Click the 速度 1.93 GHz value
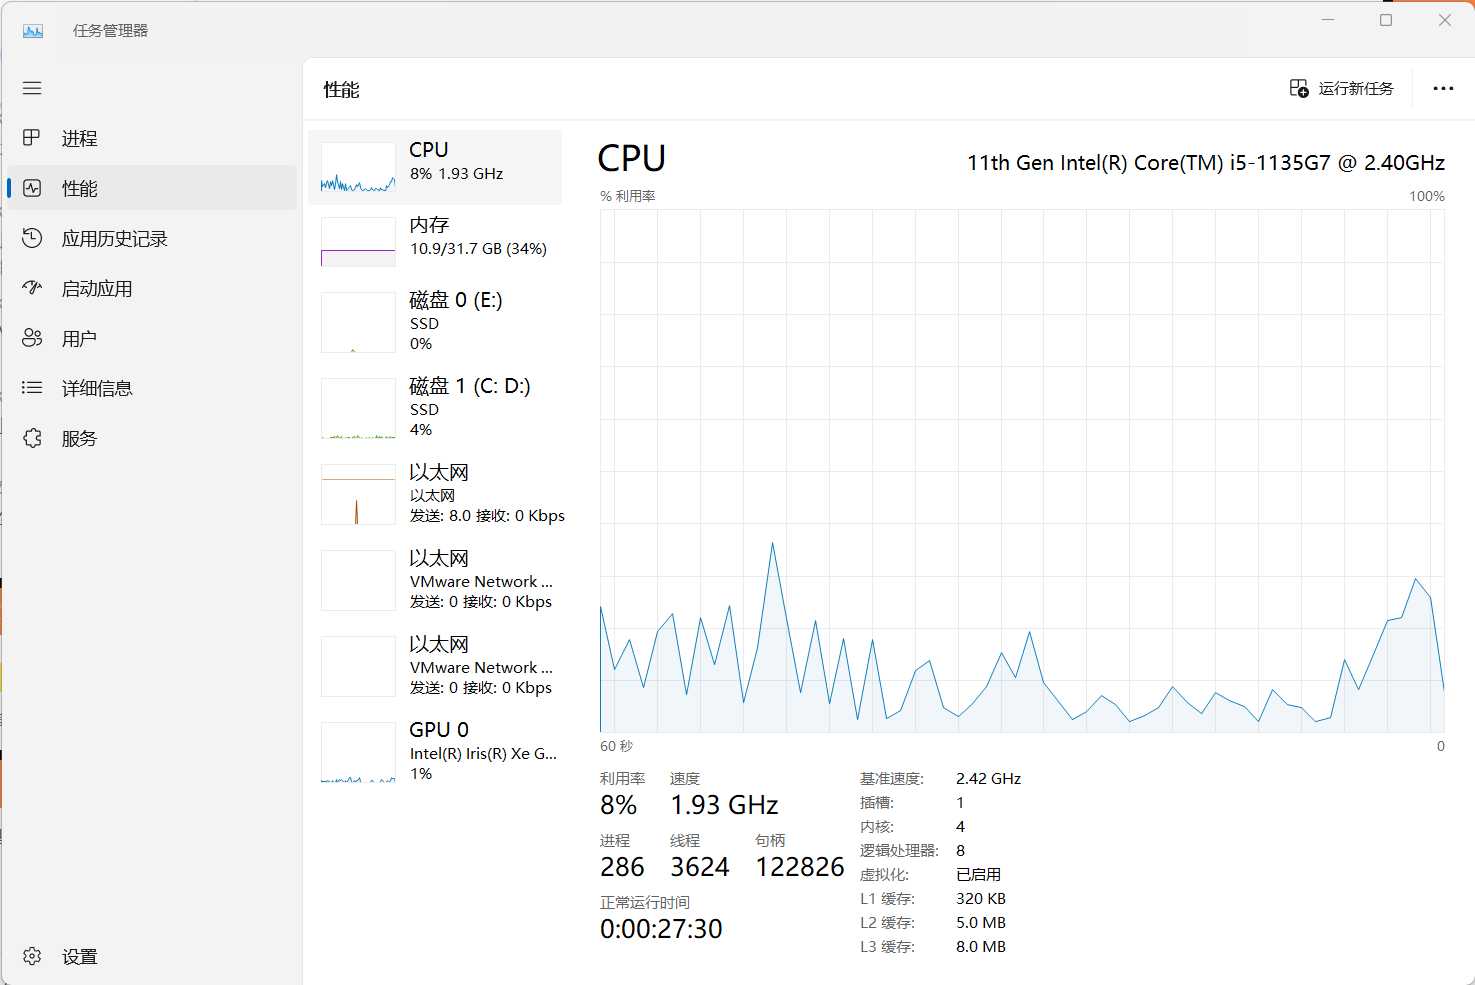1475x985 pixels. coord(724,805)
